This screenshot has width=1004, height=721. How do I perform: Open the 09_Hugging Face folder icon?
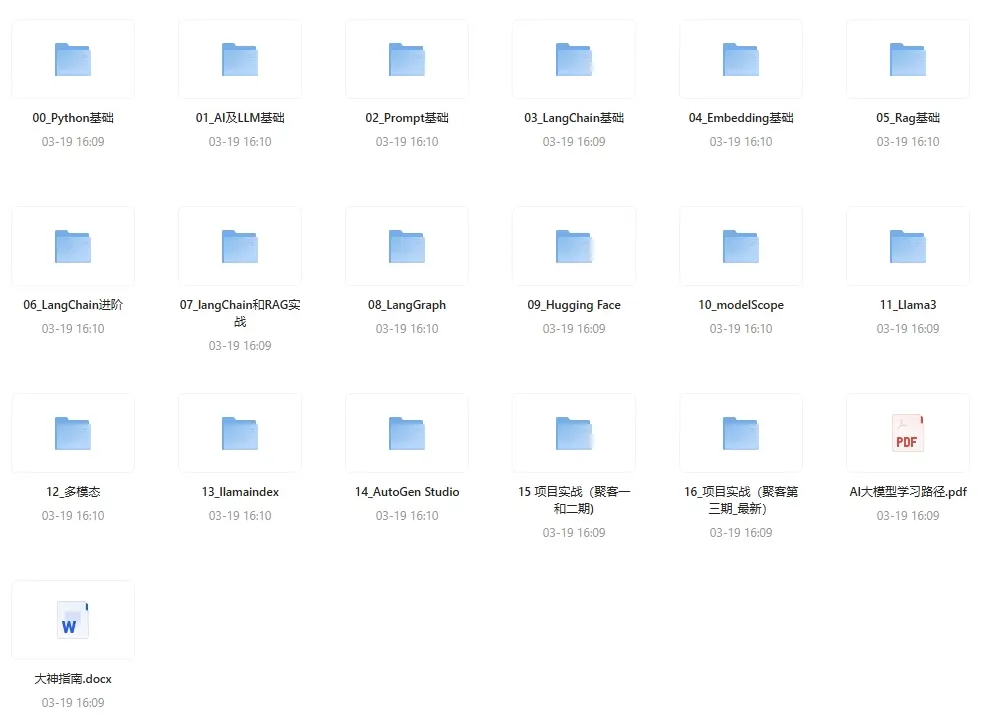(x=574, y=247)
